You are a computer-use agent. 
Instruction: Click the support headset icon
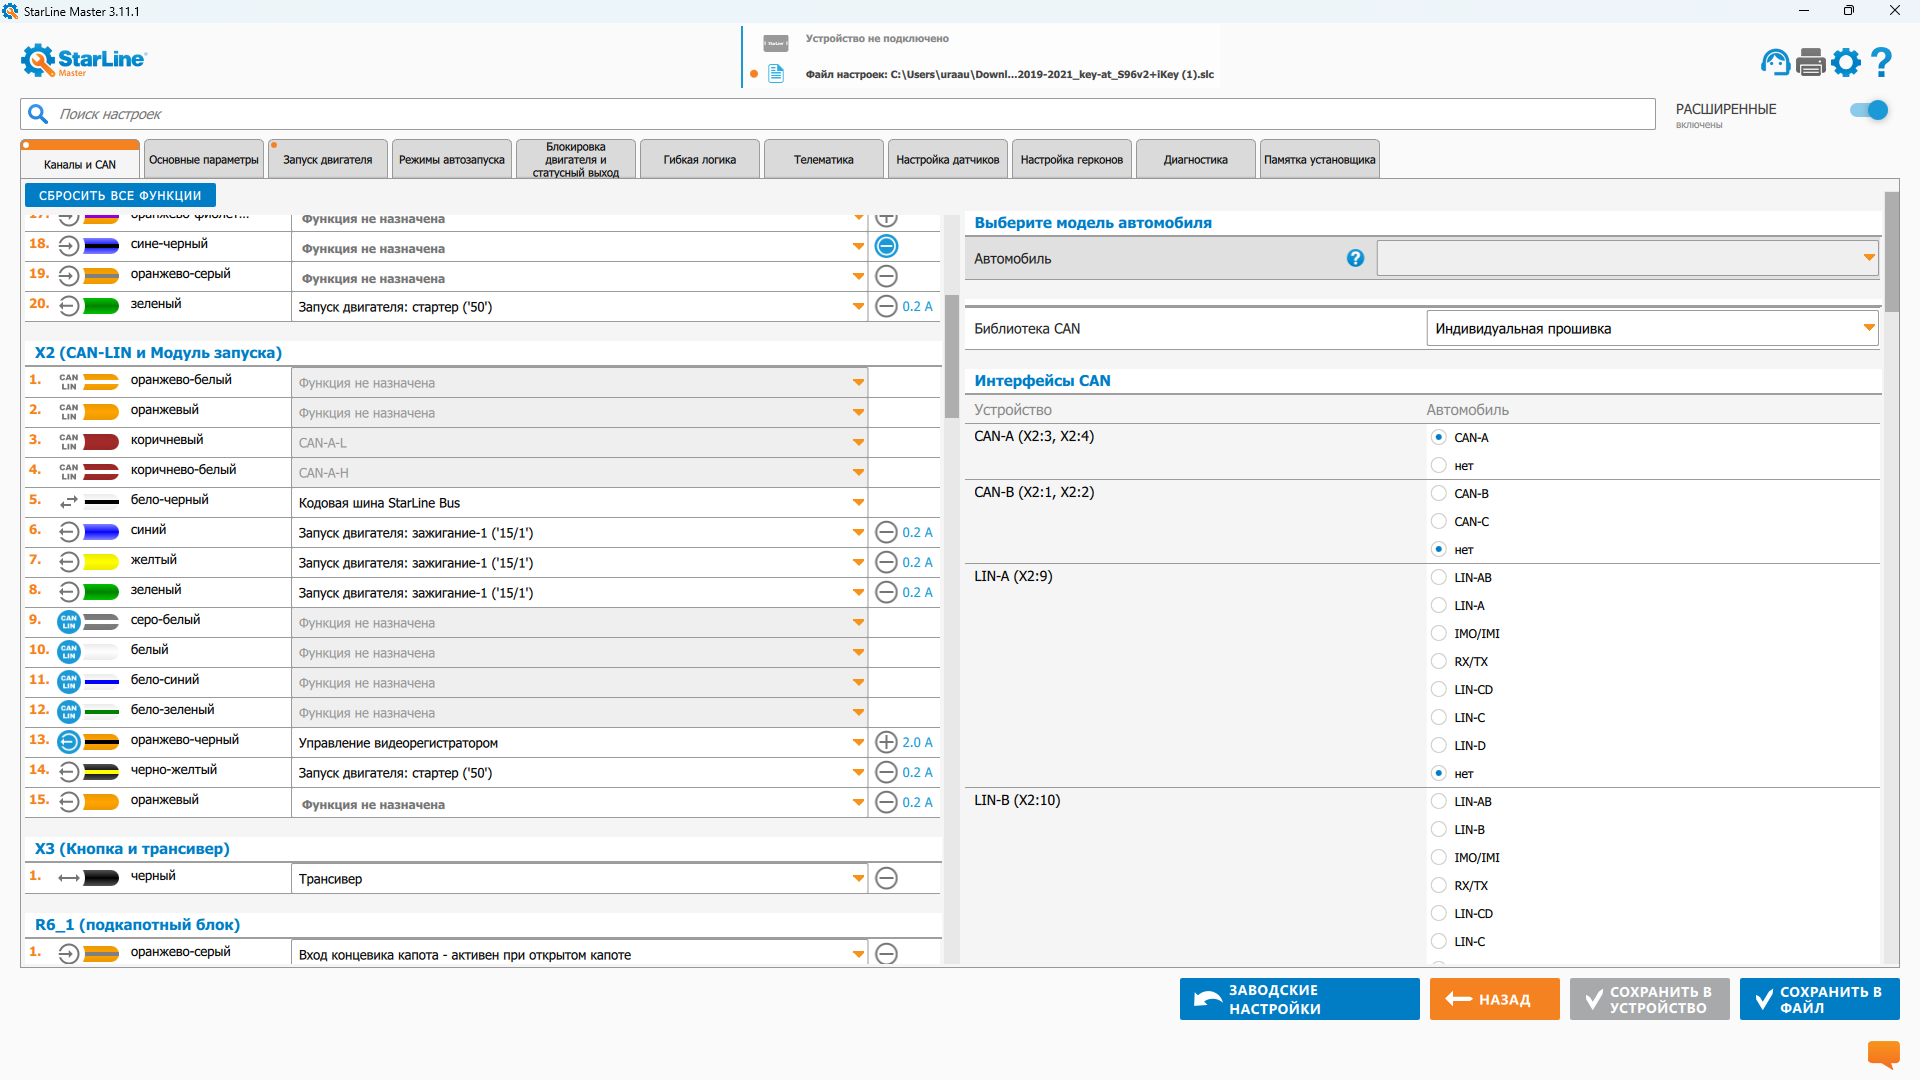(x=1775, y=62)
